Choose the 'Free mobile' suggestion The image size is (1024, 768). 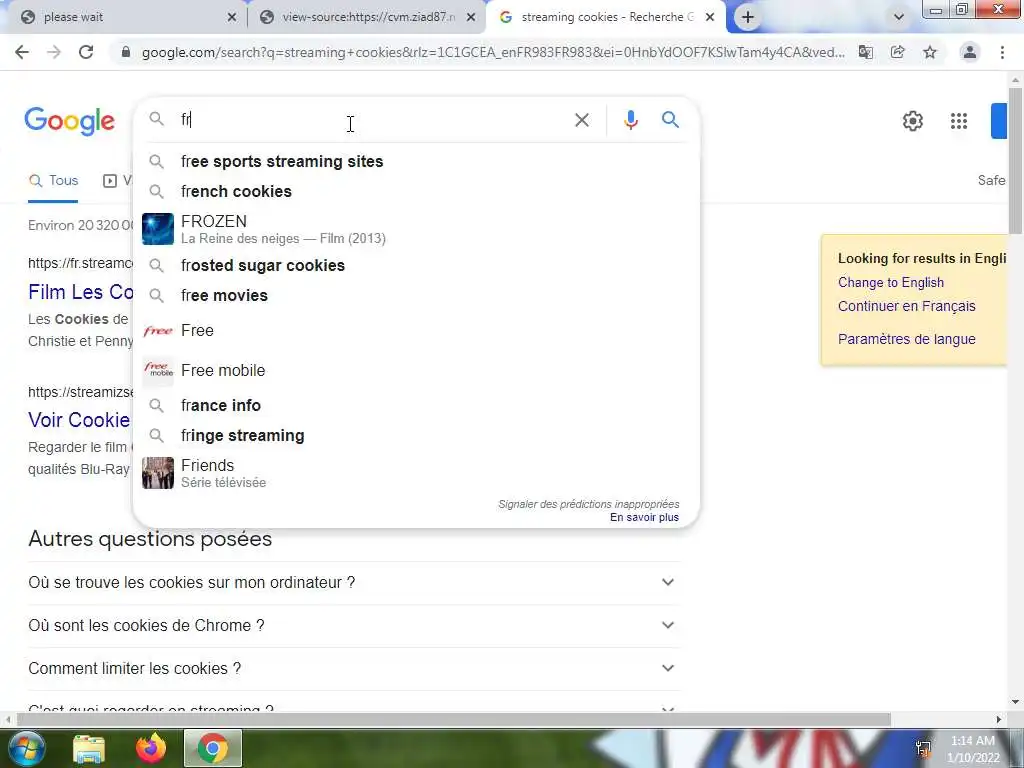click(x=416, y=370)
